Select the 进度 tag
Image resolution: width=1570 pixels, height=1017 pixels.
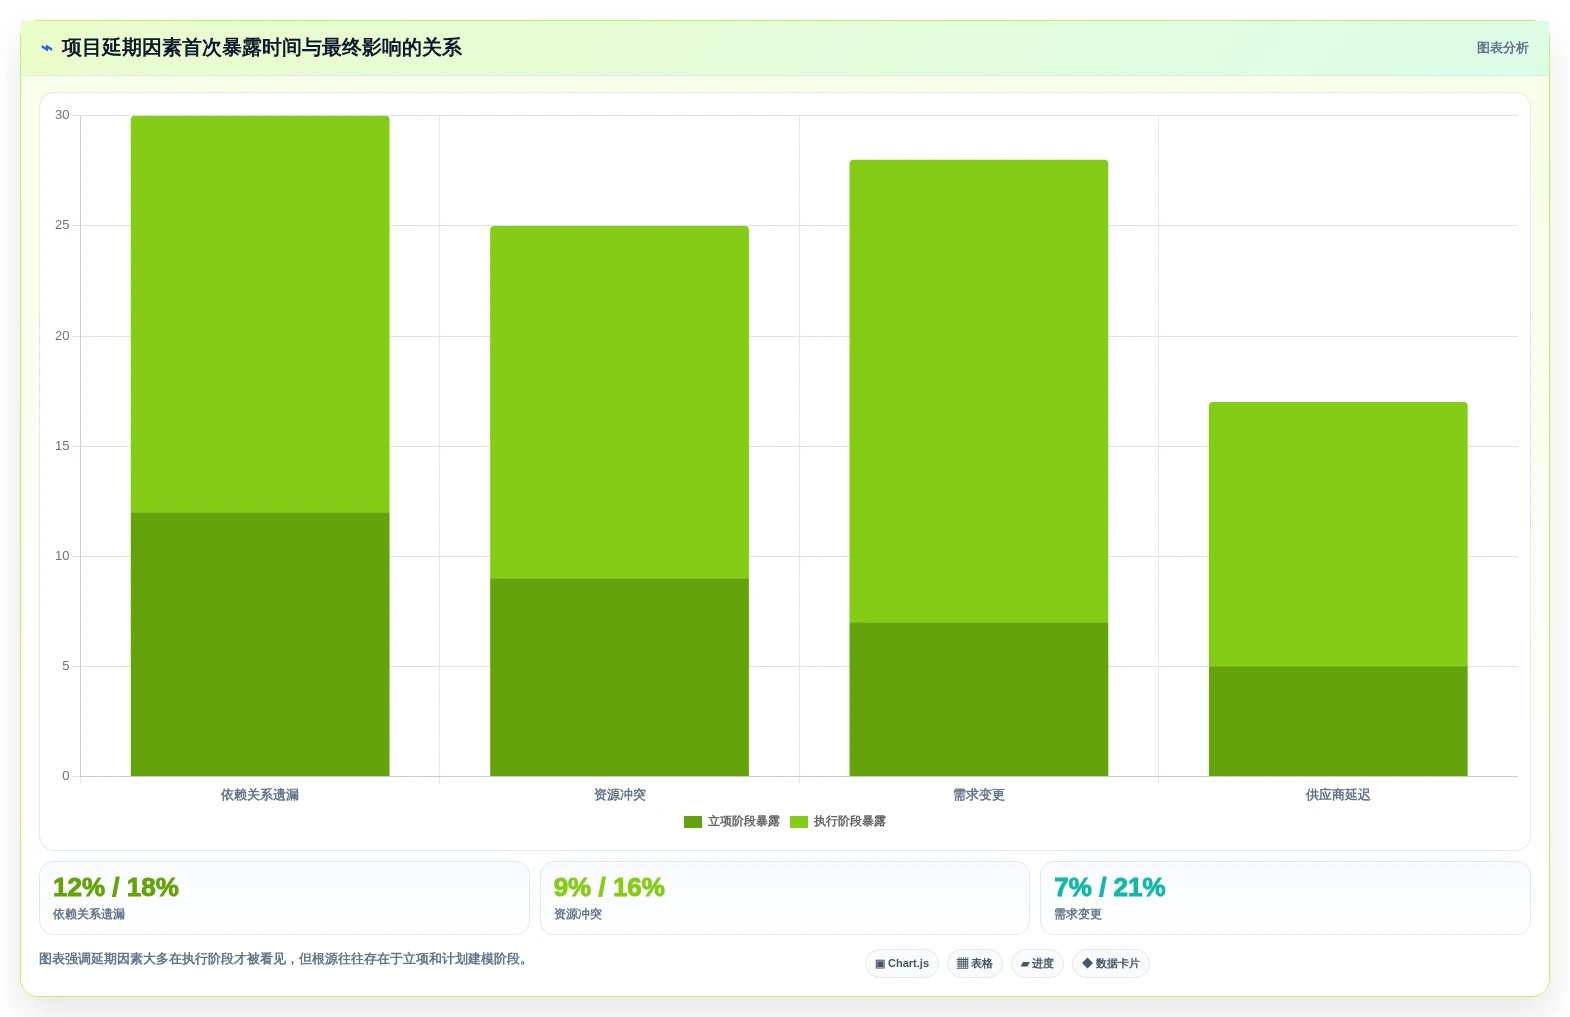coord(1037,964)
